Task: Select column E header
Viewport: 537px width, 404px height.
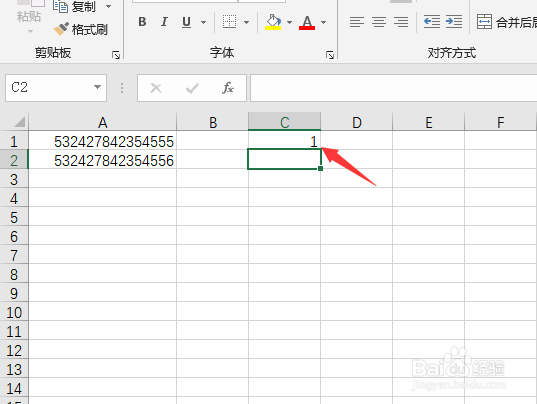Action: click(428, 122)
